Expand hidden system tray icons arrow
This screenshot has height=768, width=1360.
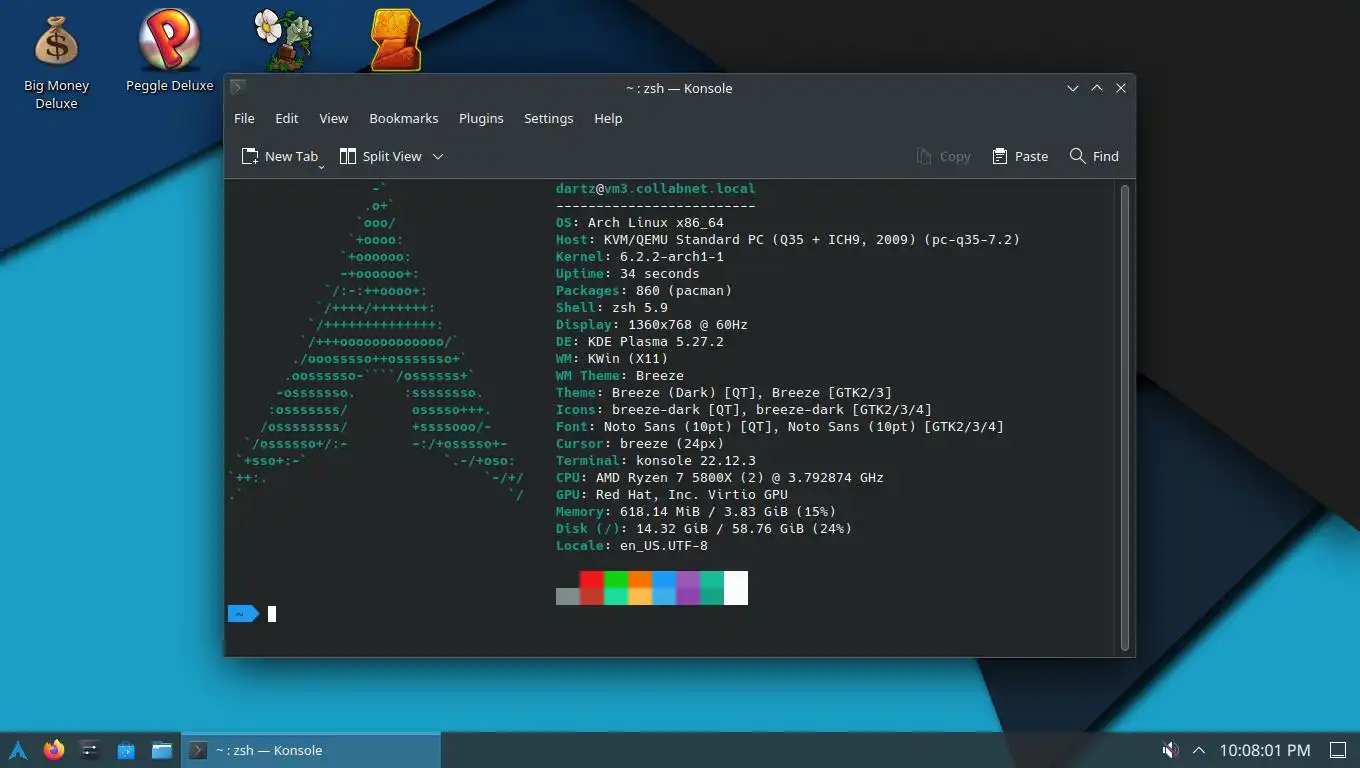tap(1199, 750)
